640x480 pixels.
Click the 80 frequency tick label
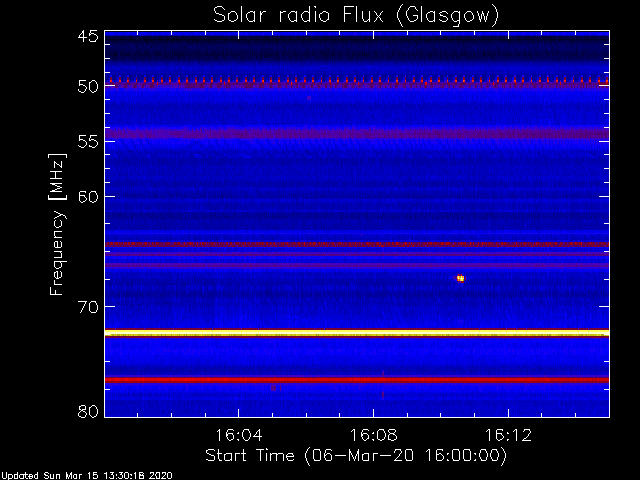pos(88,411)
